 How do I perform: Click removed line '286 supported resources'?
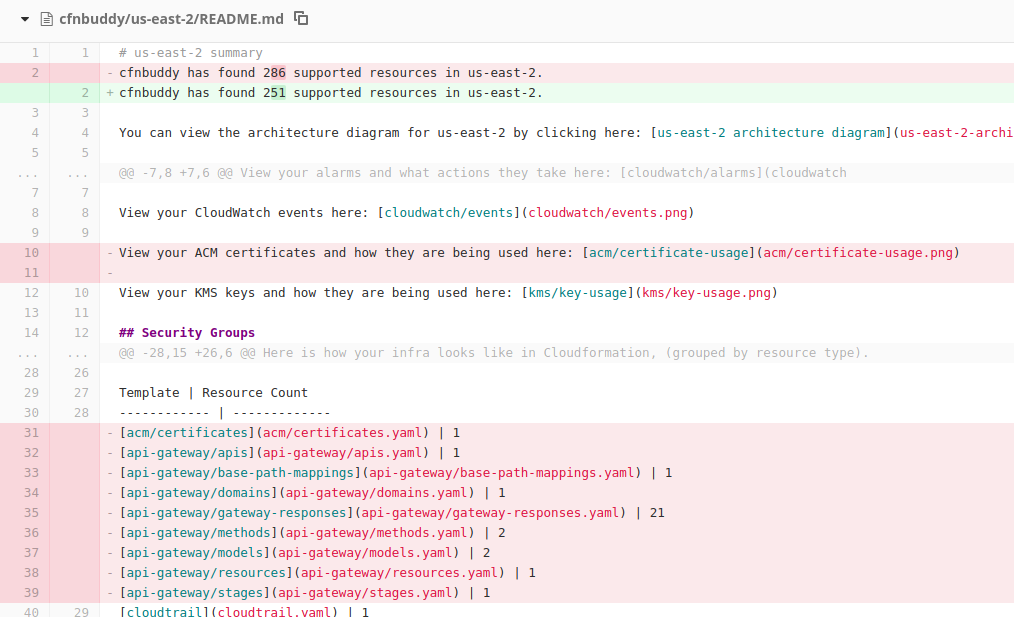[331, 73]
